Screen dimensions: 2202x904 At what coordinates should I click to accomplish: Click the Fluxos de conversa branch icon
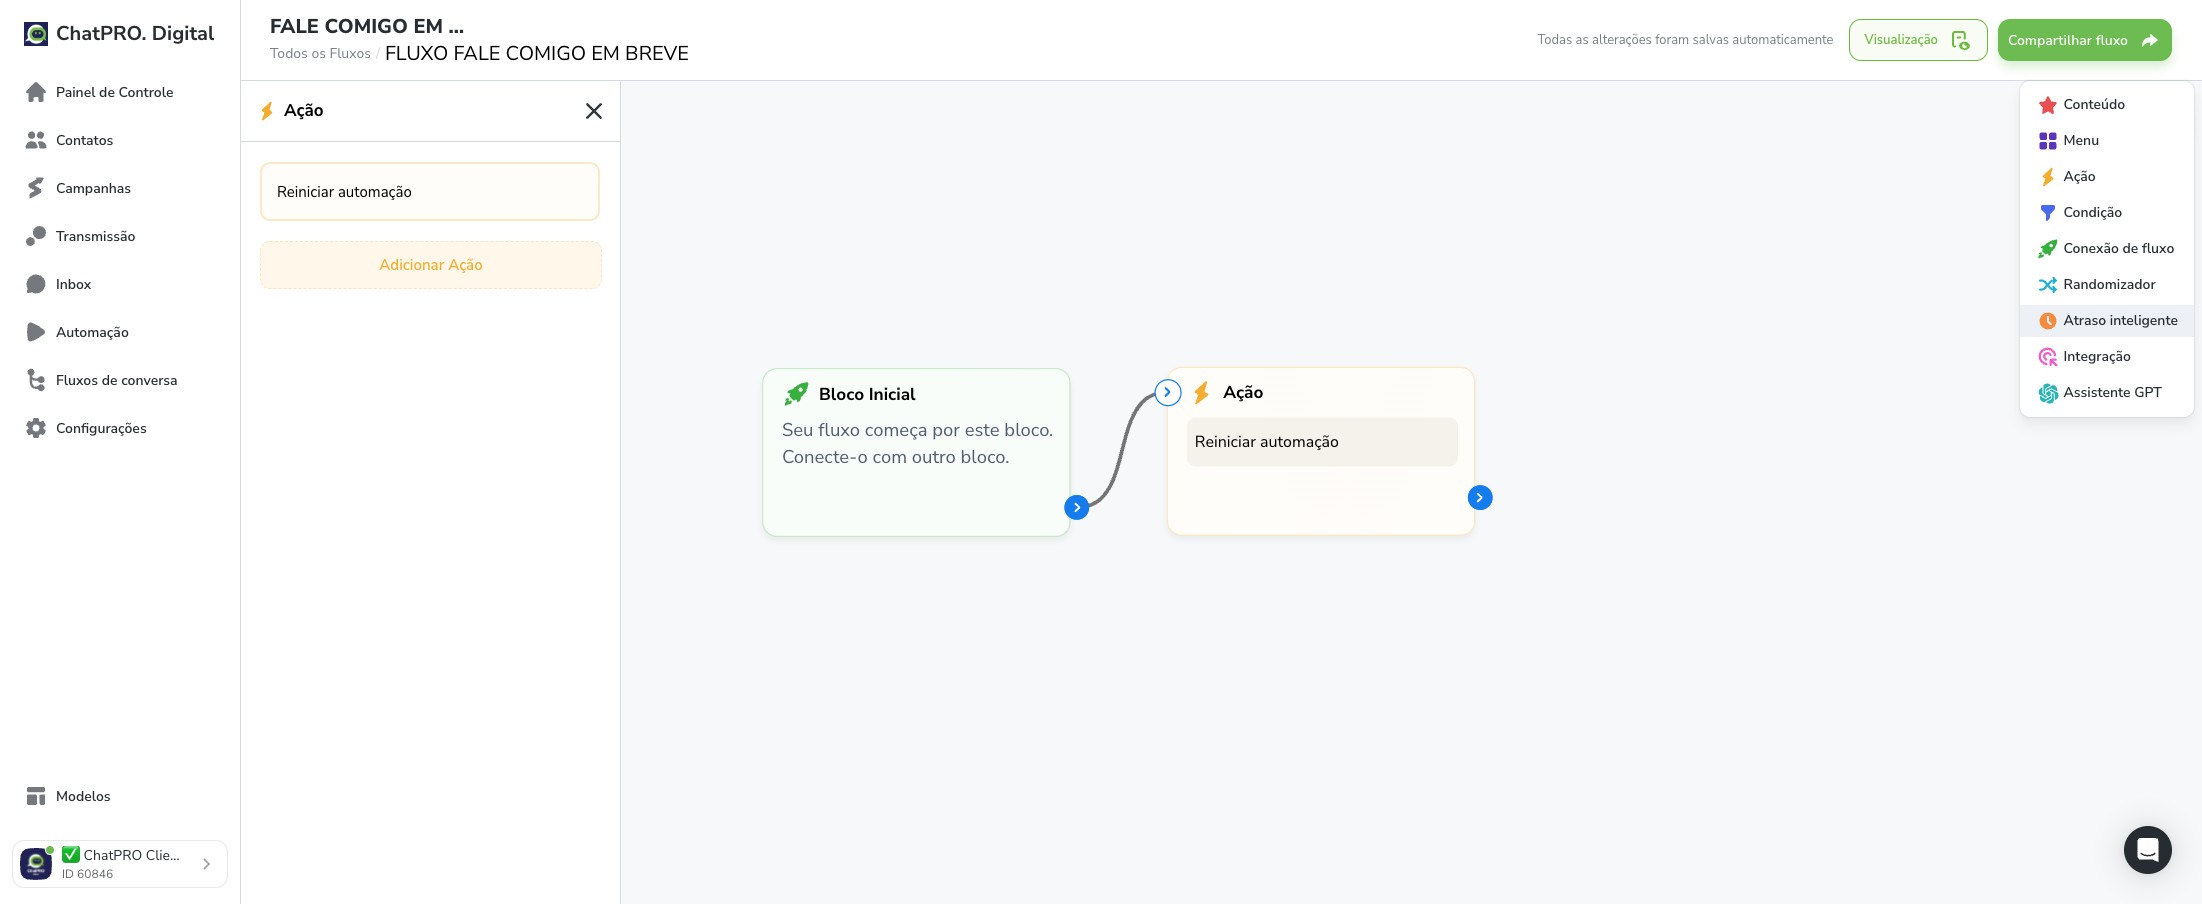[x=36, y=380]
